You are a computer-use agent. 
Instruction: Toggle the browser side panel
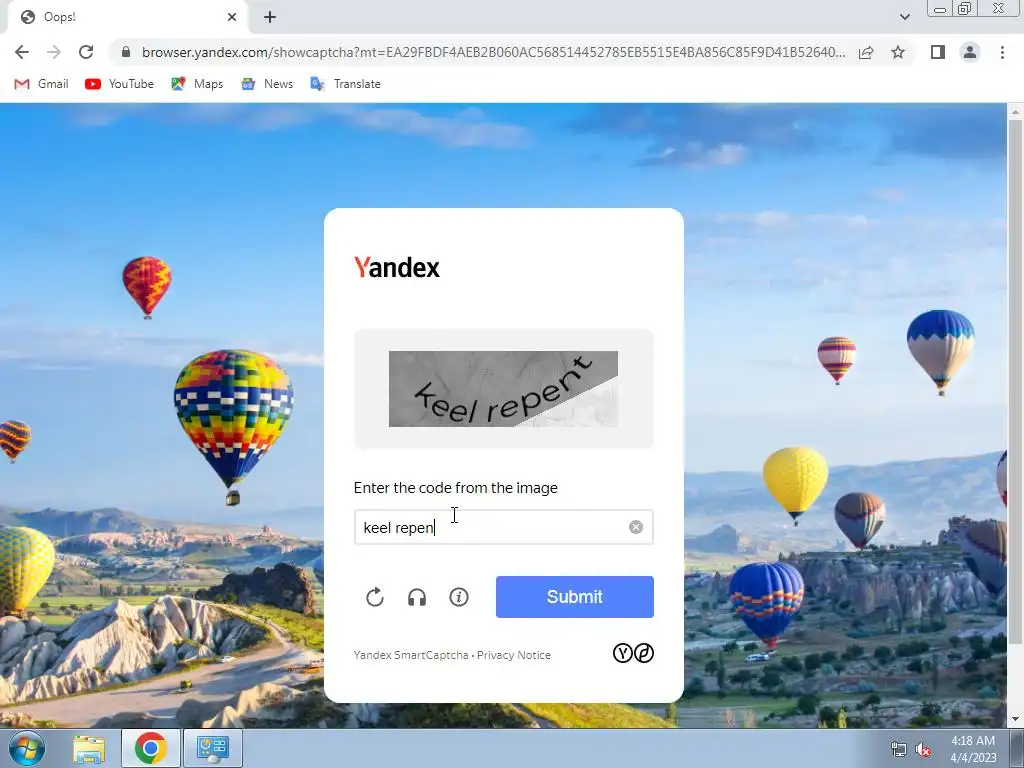coord(938,52)
